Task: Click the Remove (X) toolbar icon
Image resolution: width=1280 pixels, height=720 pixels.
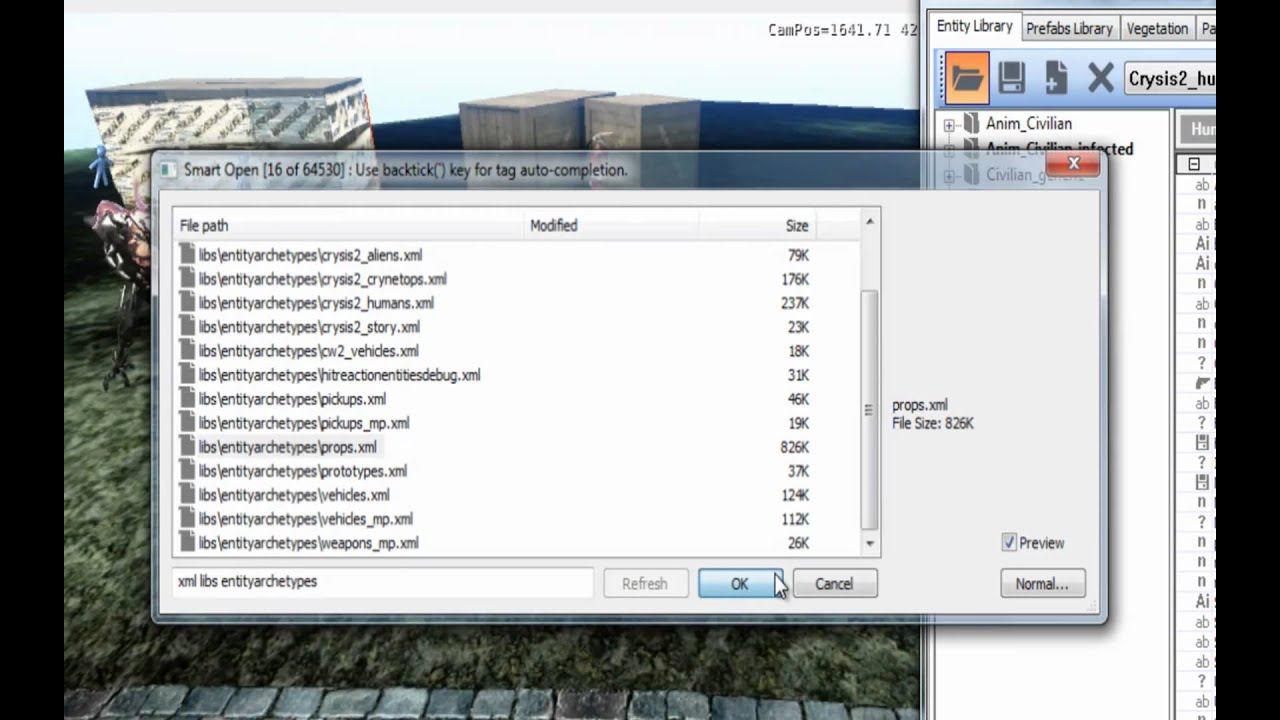Action: point(1100,78)
